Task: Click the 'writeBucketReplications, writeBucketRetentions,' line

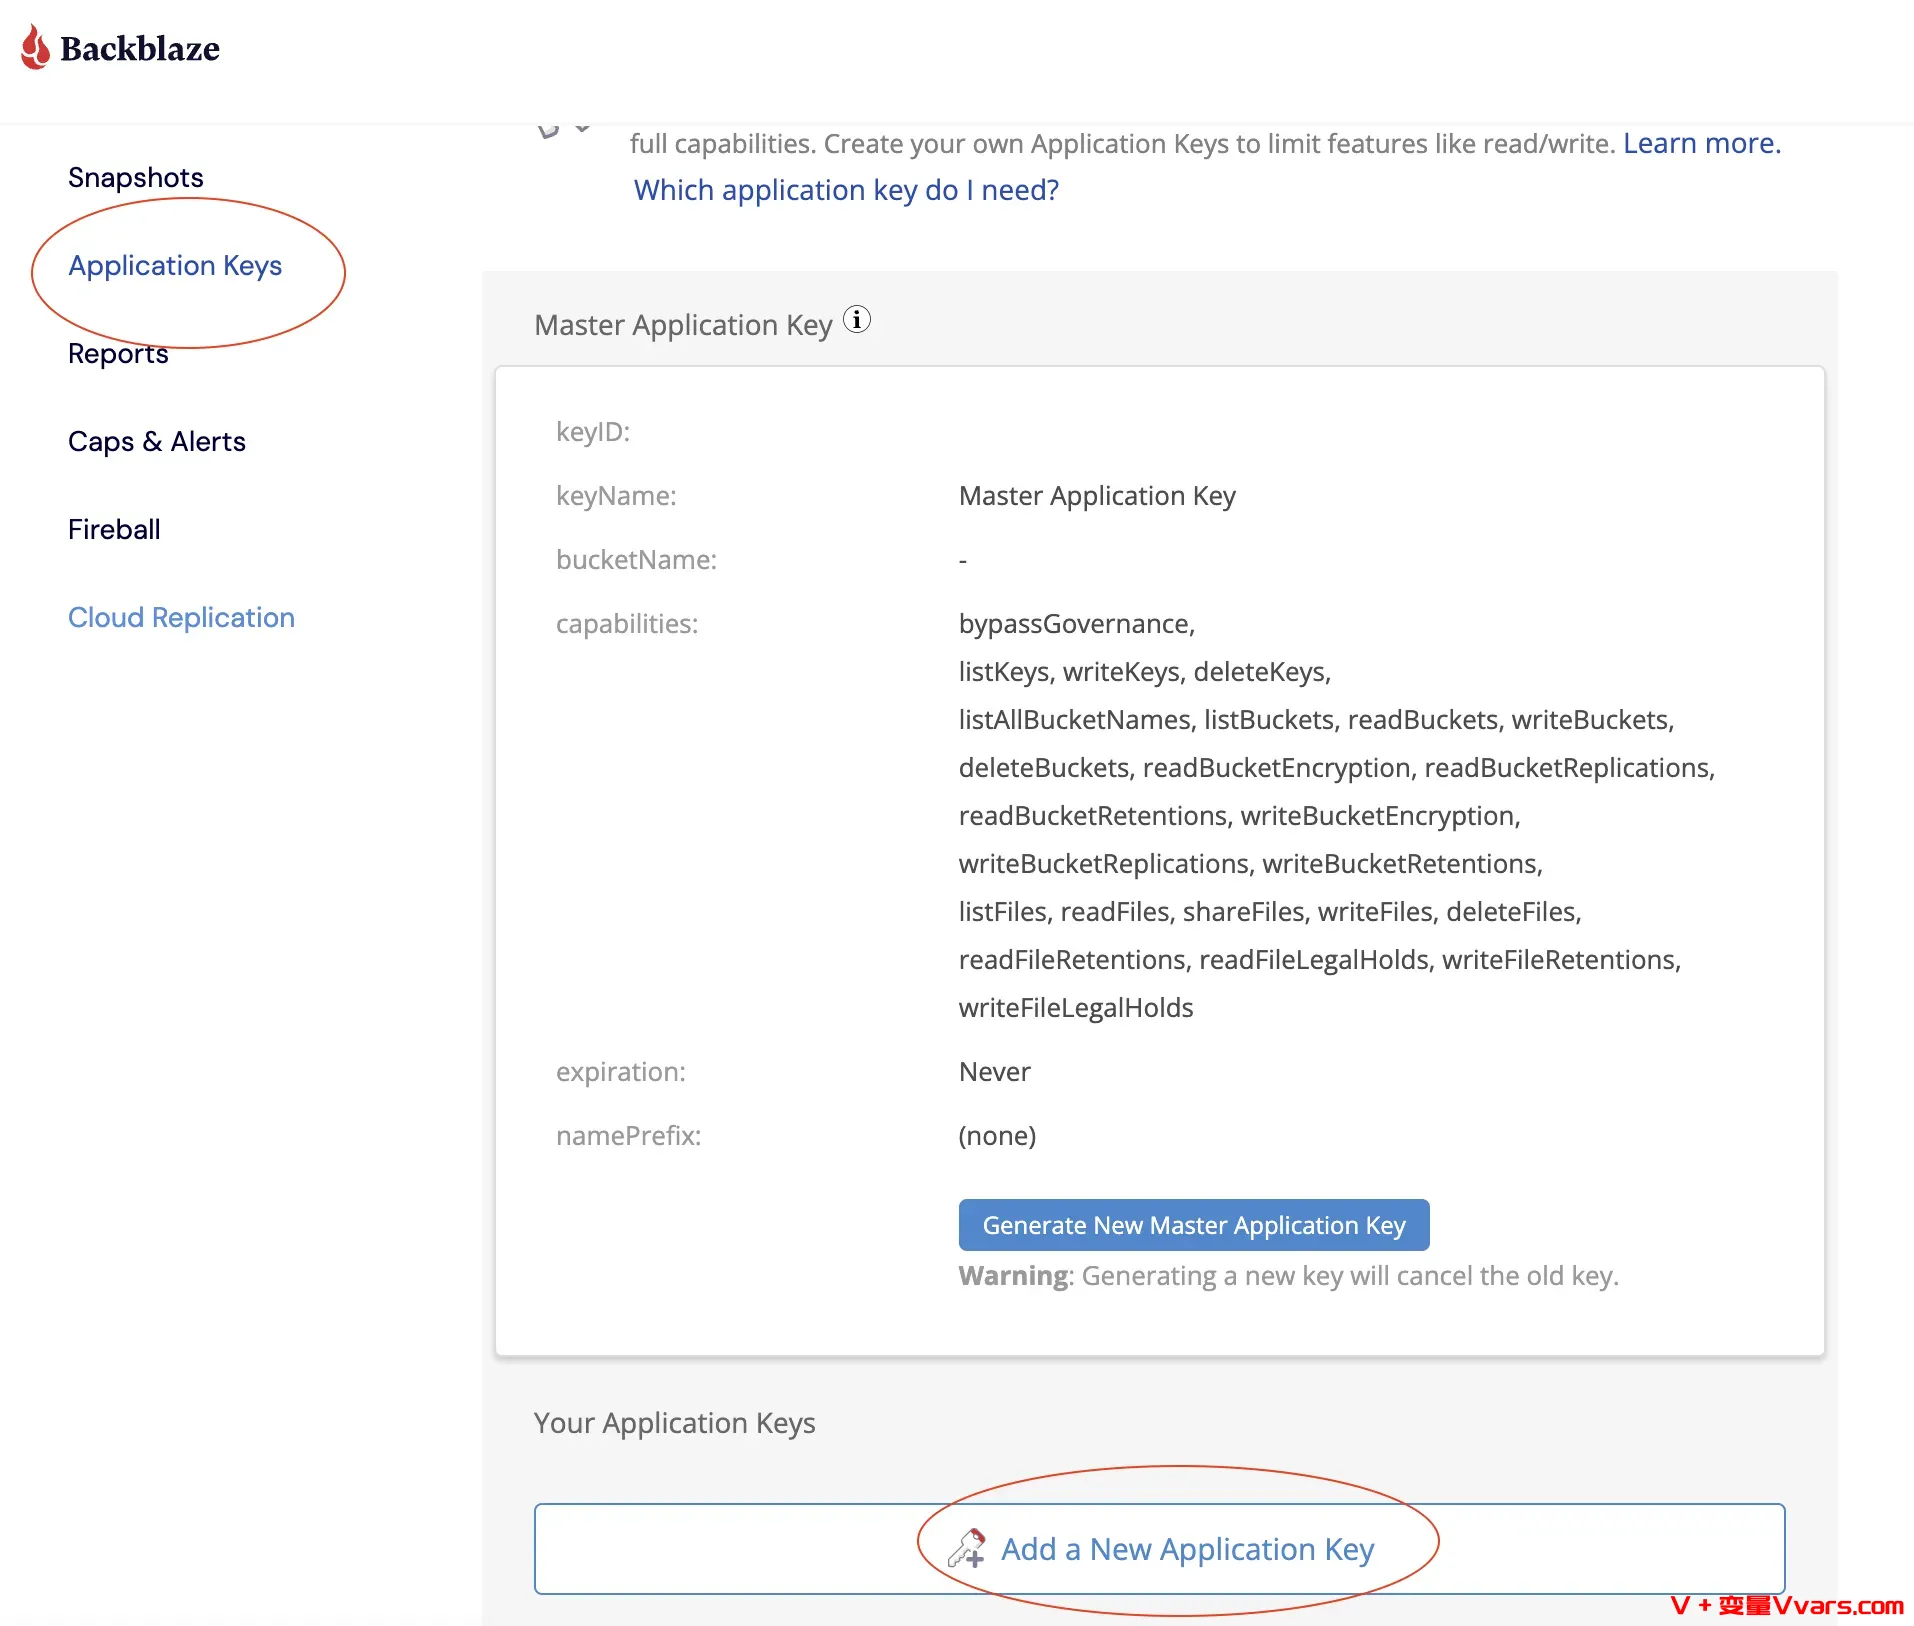Action: point(1251,864)
